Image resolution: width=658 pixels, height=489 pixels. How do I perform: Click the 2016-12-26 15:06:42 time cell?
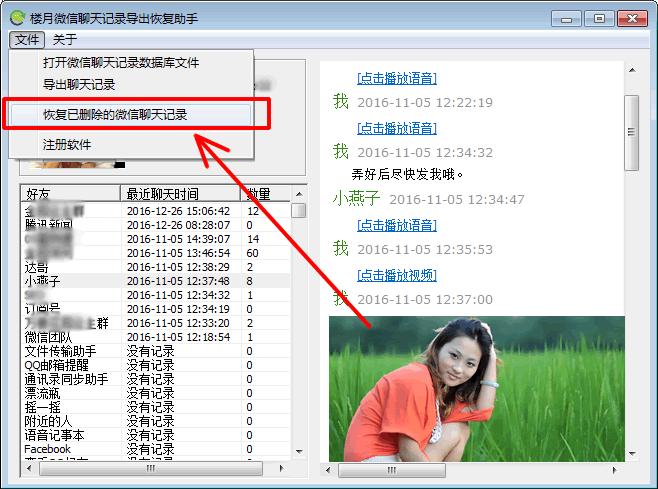178,211
